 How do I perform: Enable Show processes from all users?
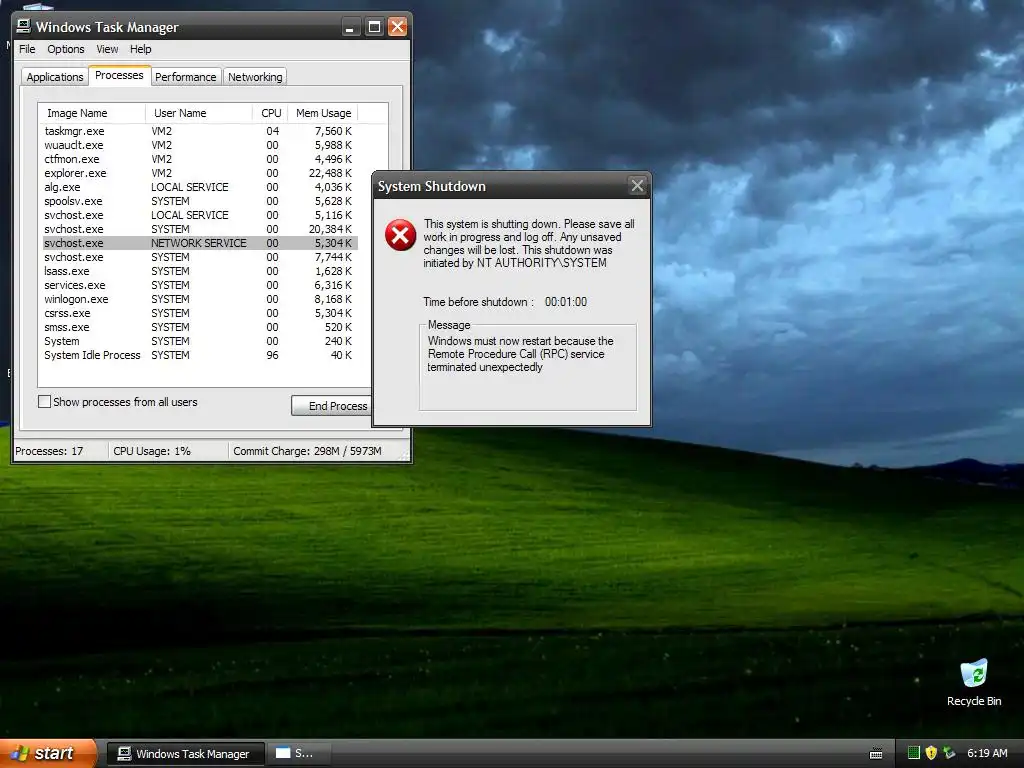[44, 402]
